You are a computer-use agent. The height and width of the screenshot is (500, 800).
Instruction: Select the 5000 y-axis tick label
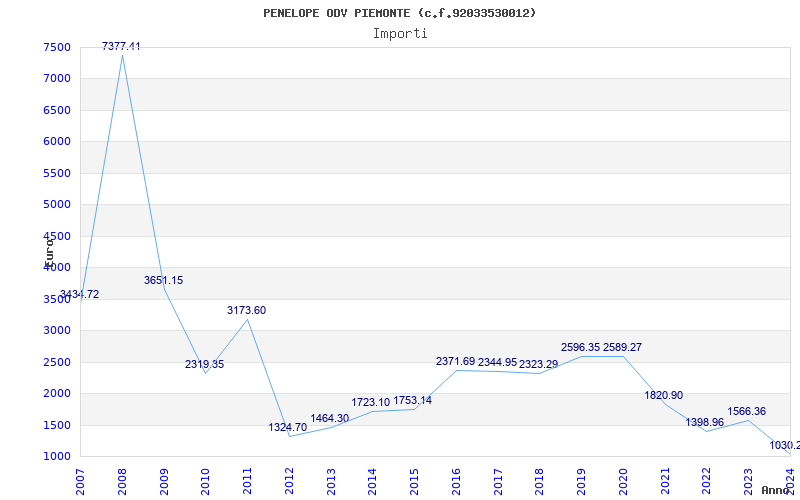click(x=57, y=205)
